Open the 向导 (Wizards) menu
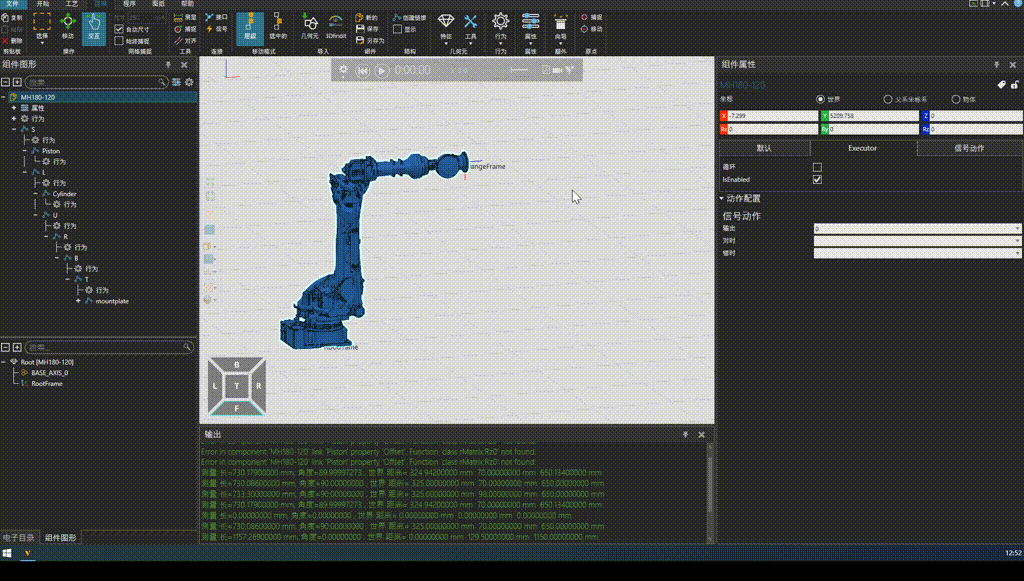The height and width of the screenshot is (581, 1024). (x=560, y=27)
